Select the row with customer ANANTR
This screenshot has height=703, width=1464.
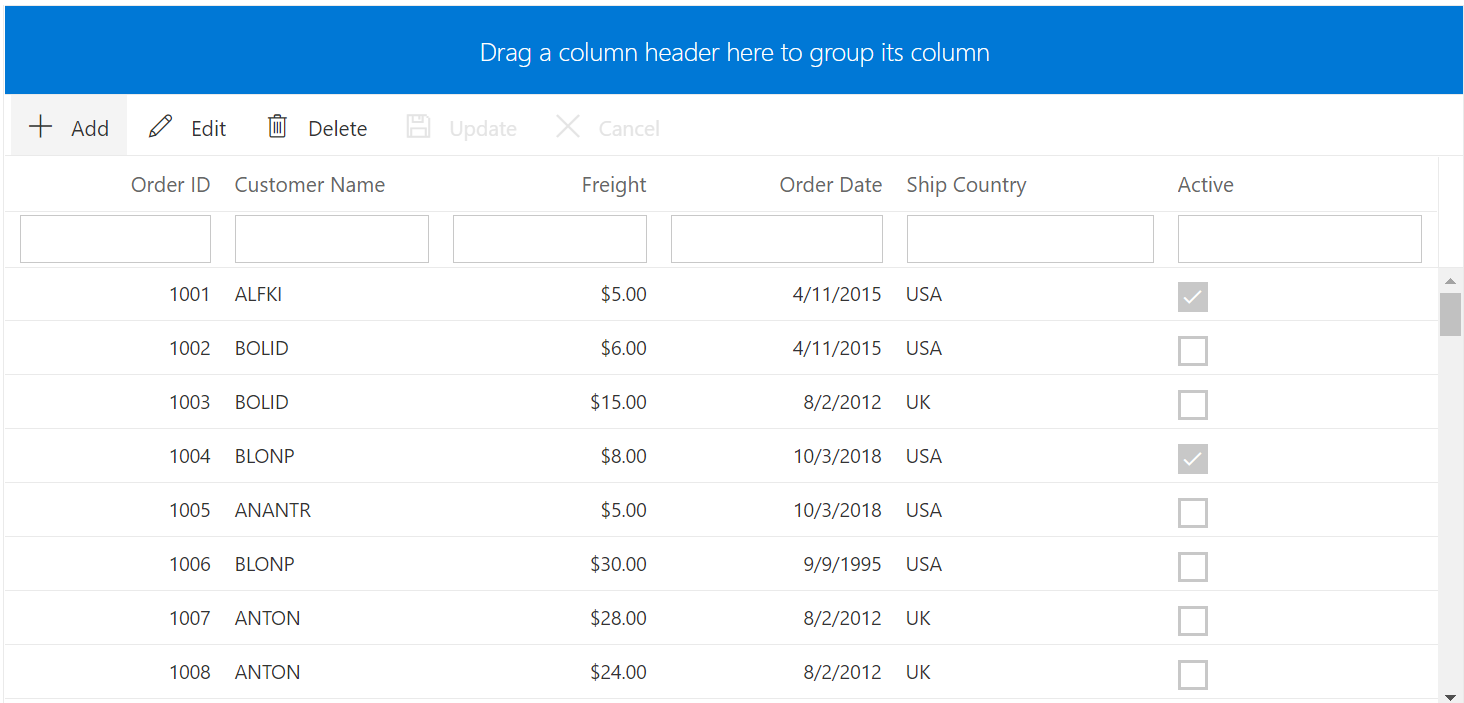click(272, 510)
